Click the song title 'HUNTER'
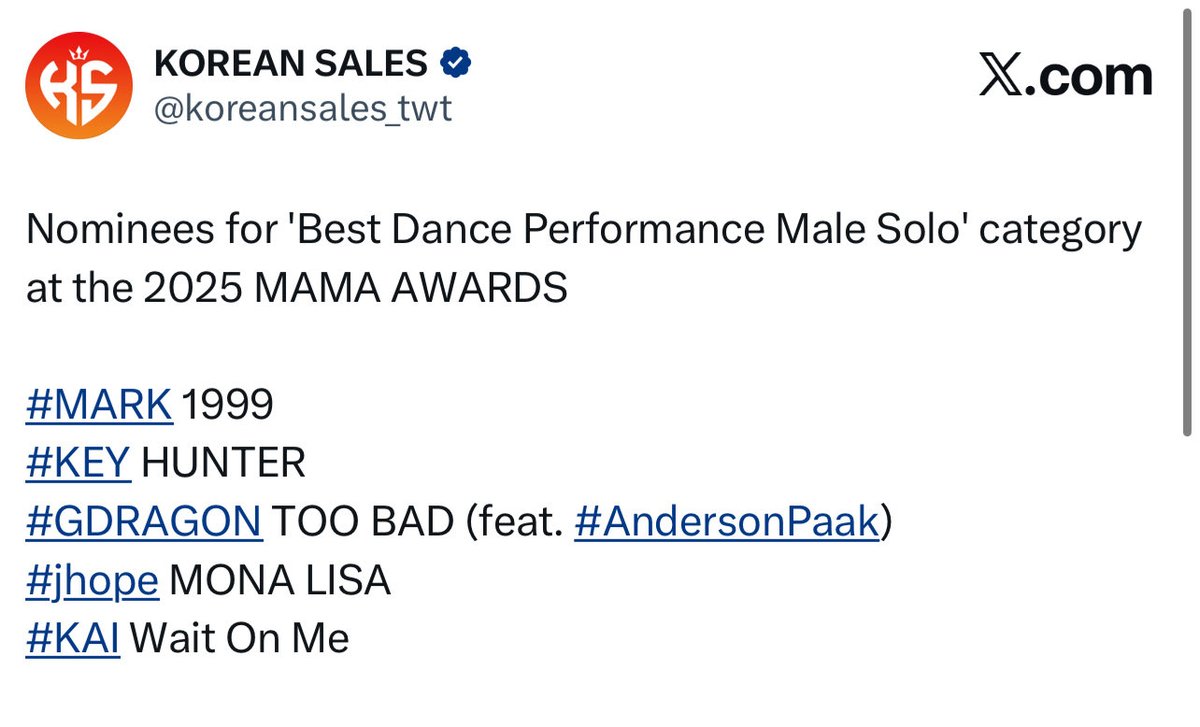Screen dimensions: 1200x727 224,463
